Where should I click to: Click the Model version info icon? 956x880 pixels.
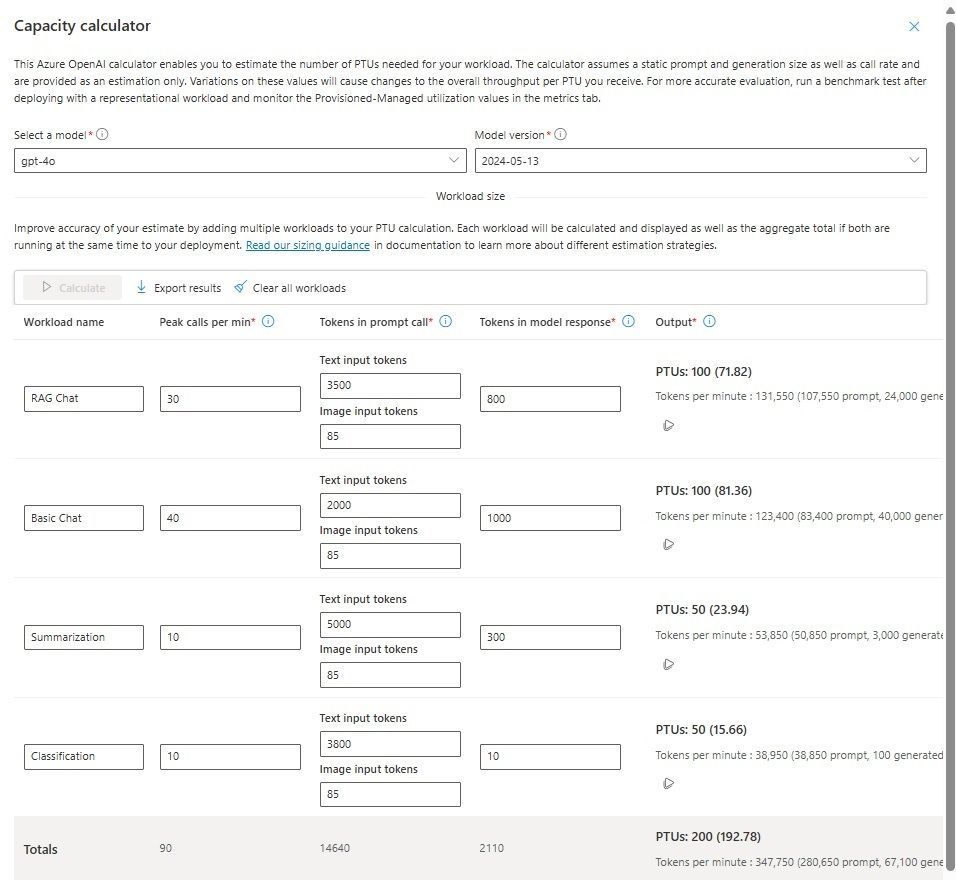tap(560, 135)
